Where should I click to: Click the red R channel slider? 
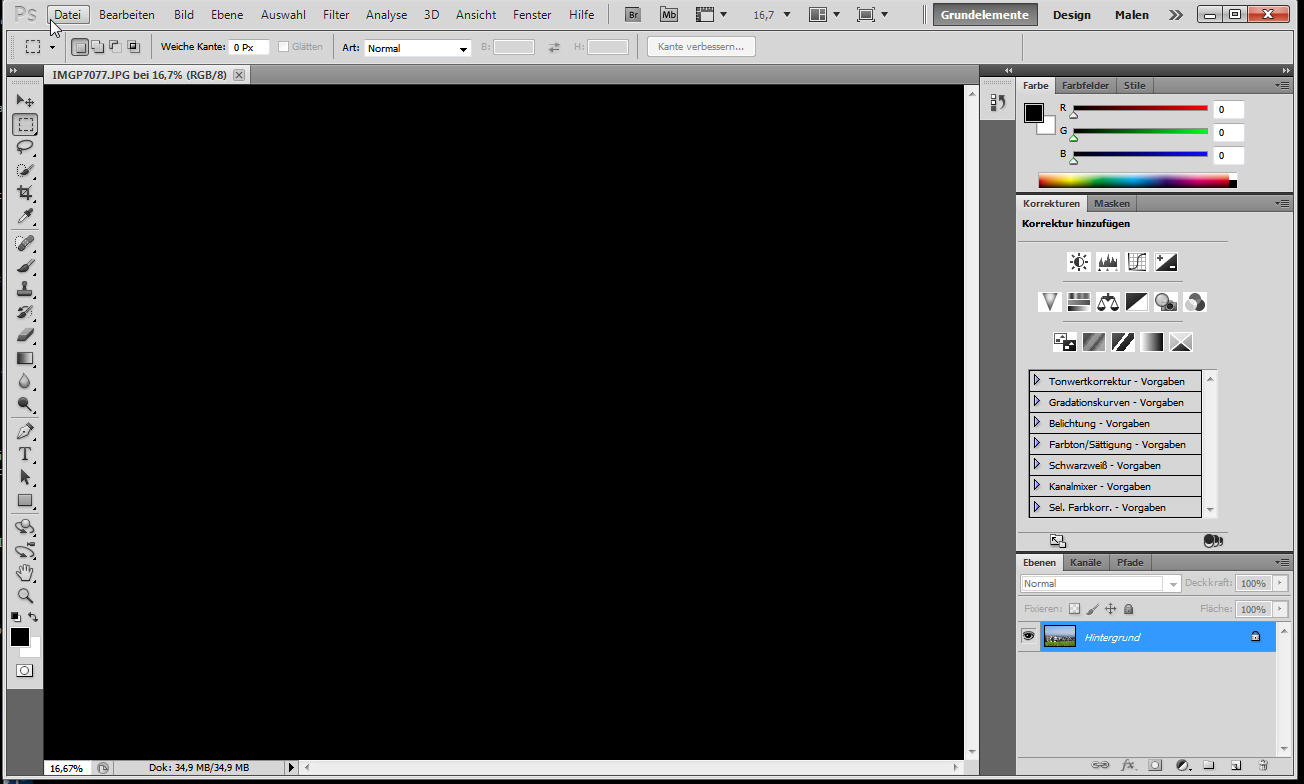pos(1140,108)
